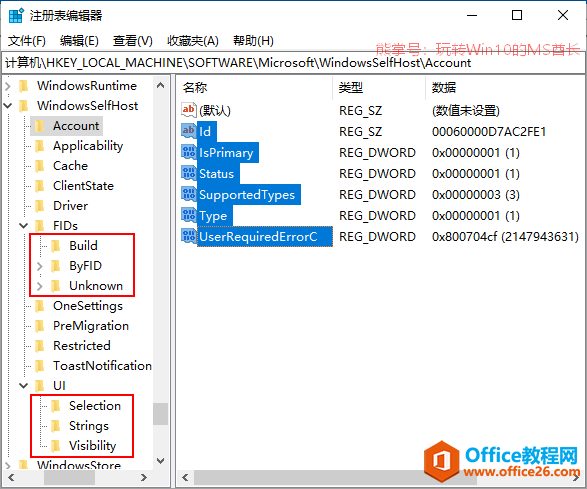This screenshot has height=489, width=587.
Task: Click the folder icon beside Build
Action: (x=56, y=246)
